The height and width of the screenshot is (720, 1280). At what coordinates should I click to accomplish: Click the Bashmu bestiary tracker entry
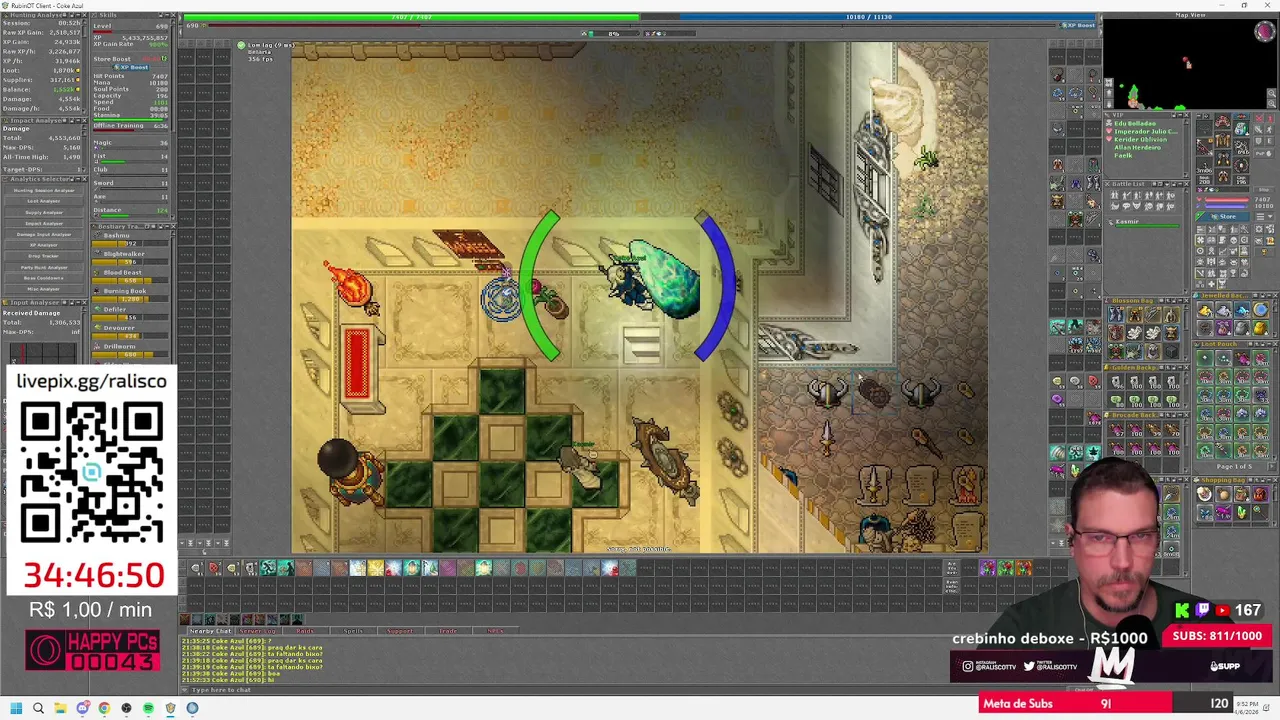tap(130, 239)
